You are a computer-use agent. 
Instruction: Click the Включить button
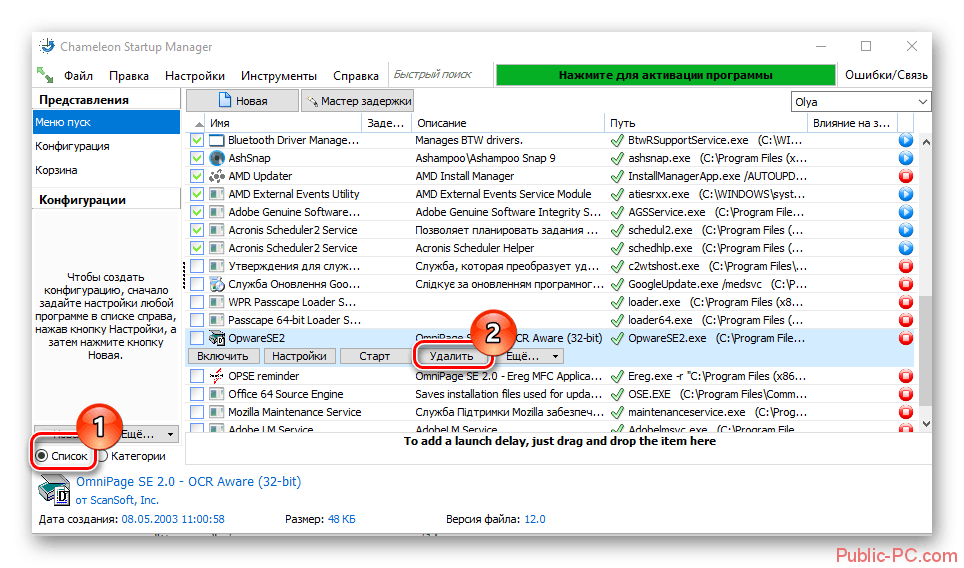click(223, 356)
